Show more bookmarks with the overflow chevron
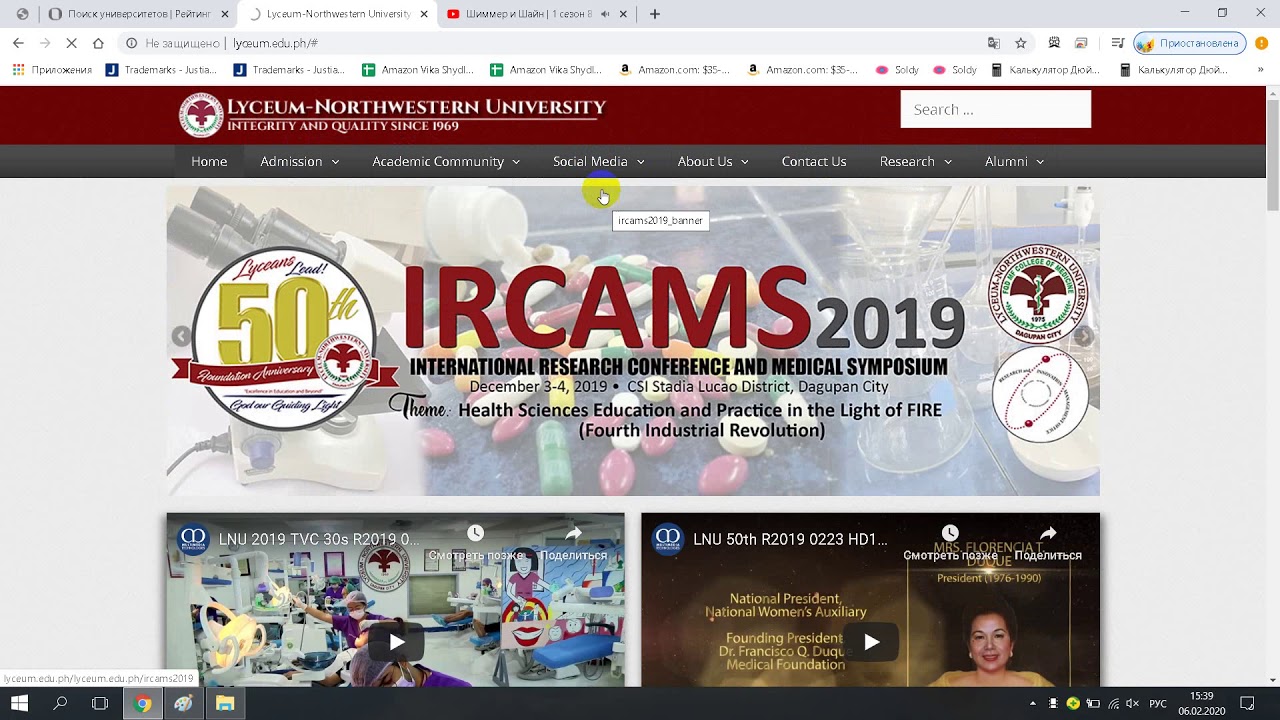The height and width of the screenshot is (720, 1280). pos(1260,70)
